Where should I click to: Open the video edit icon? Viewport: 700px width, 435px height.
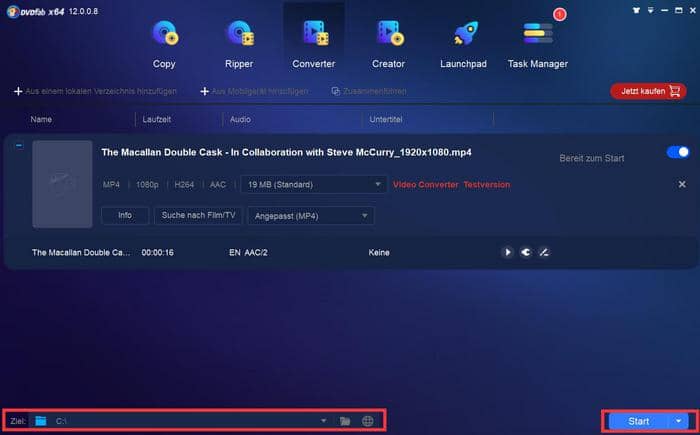pyautogui.click(x=544, y=252)
